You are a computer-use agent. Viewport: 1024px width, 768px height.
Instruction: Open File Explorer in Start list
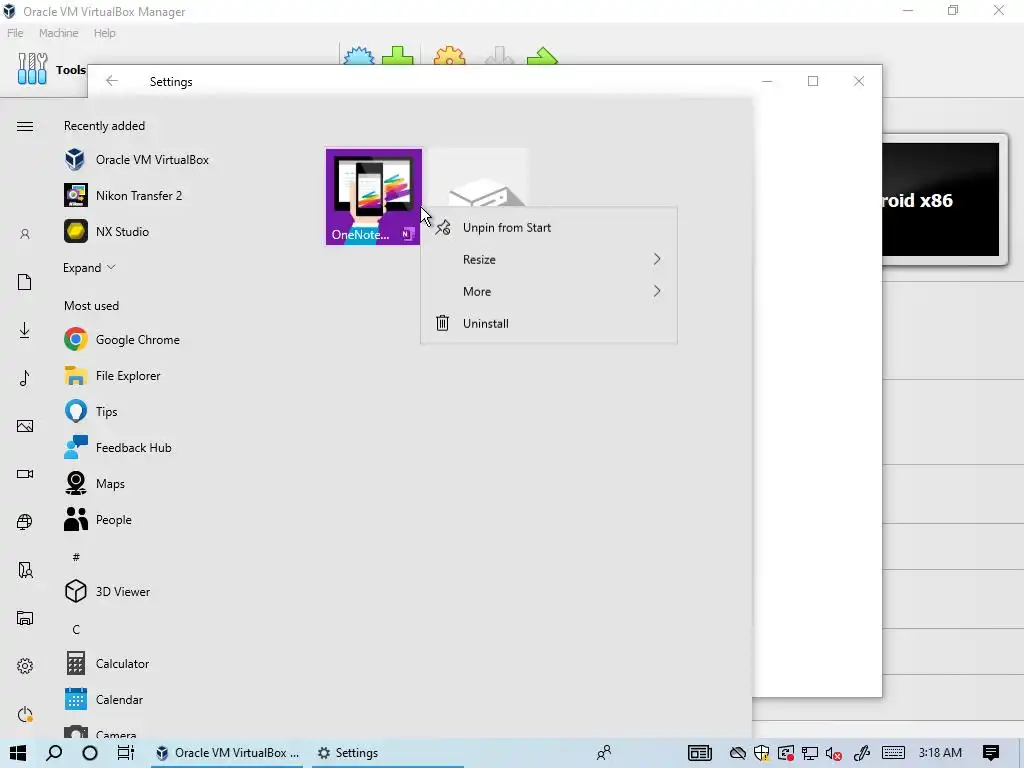click(113, 376)
